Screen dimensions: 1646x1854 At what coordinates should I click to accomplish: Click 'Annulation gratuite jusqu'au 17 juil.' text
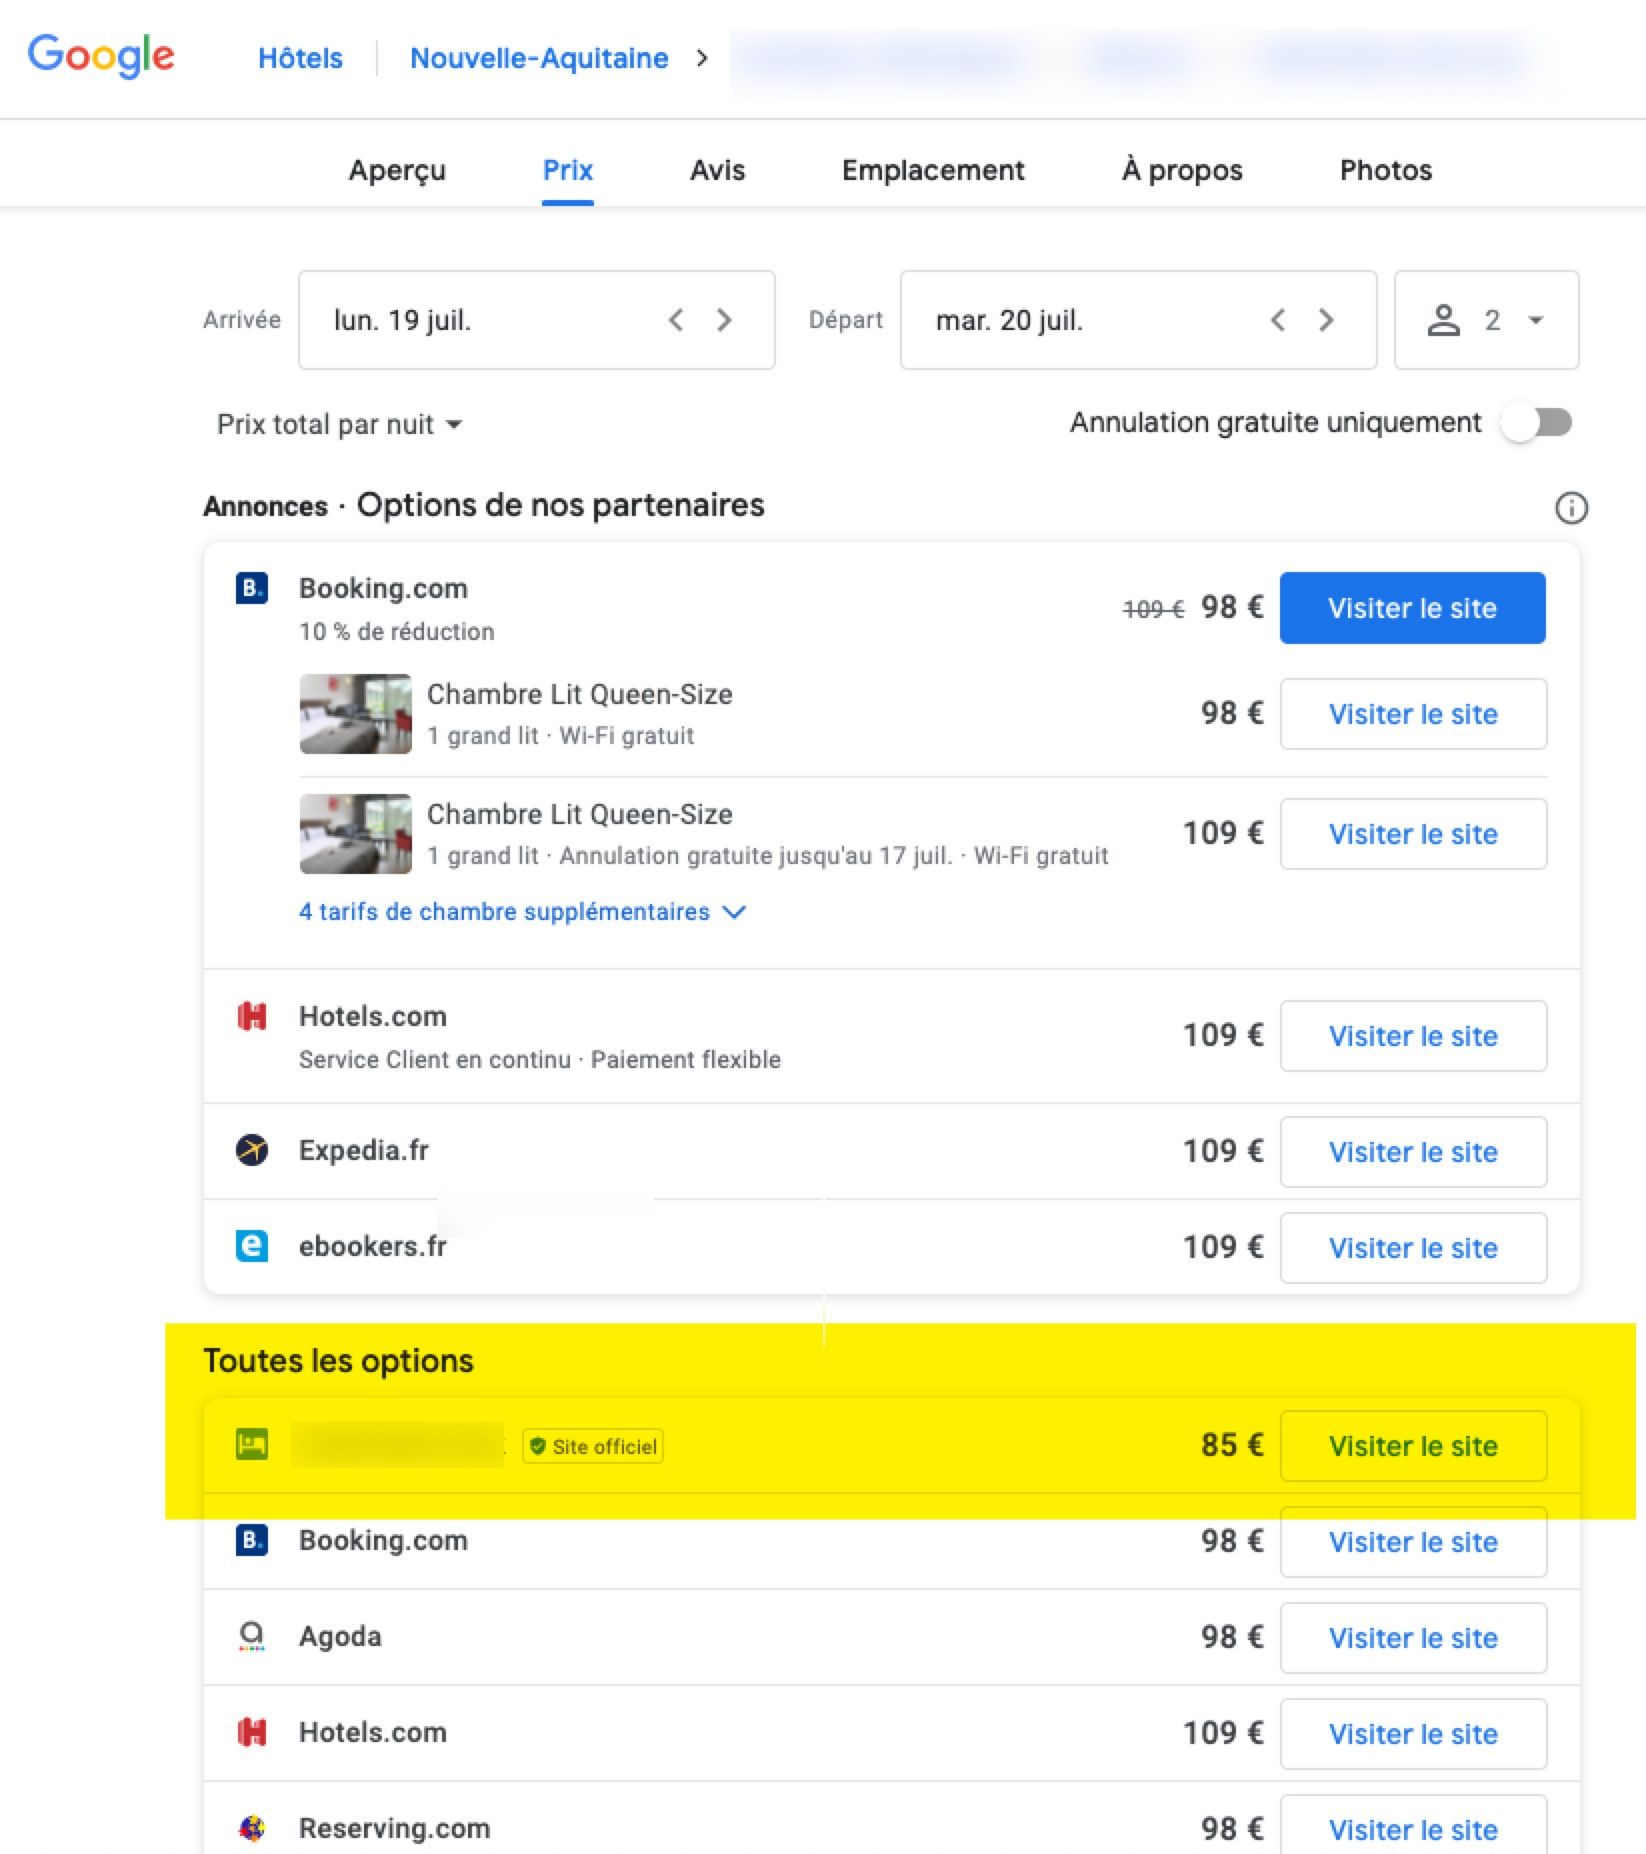point(755,856)
